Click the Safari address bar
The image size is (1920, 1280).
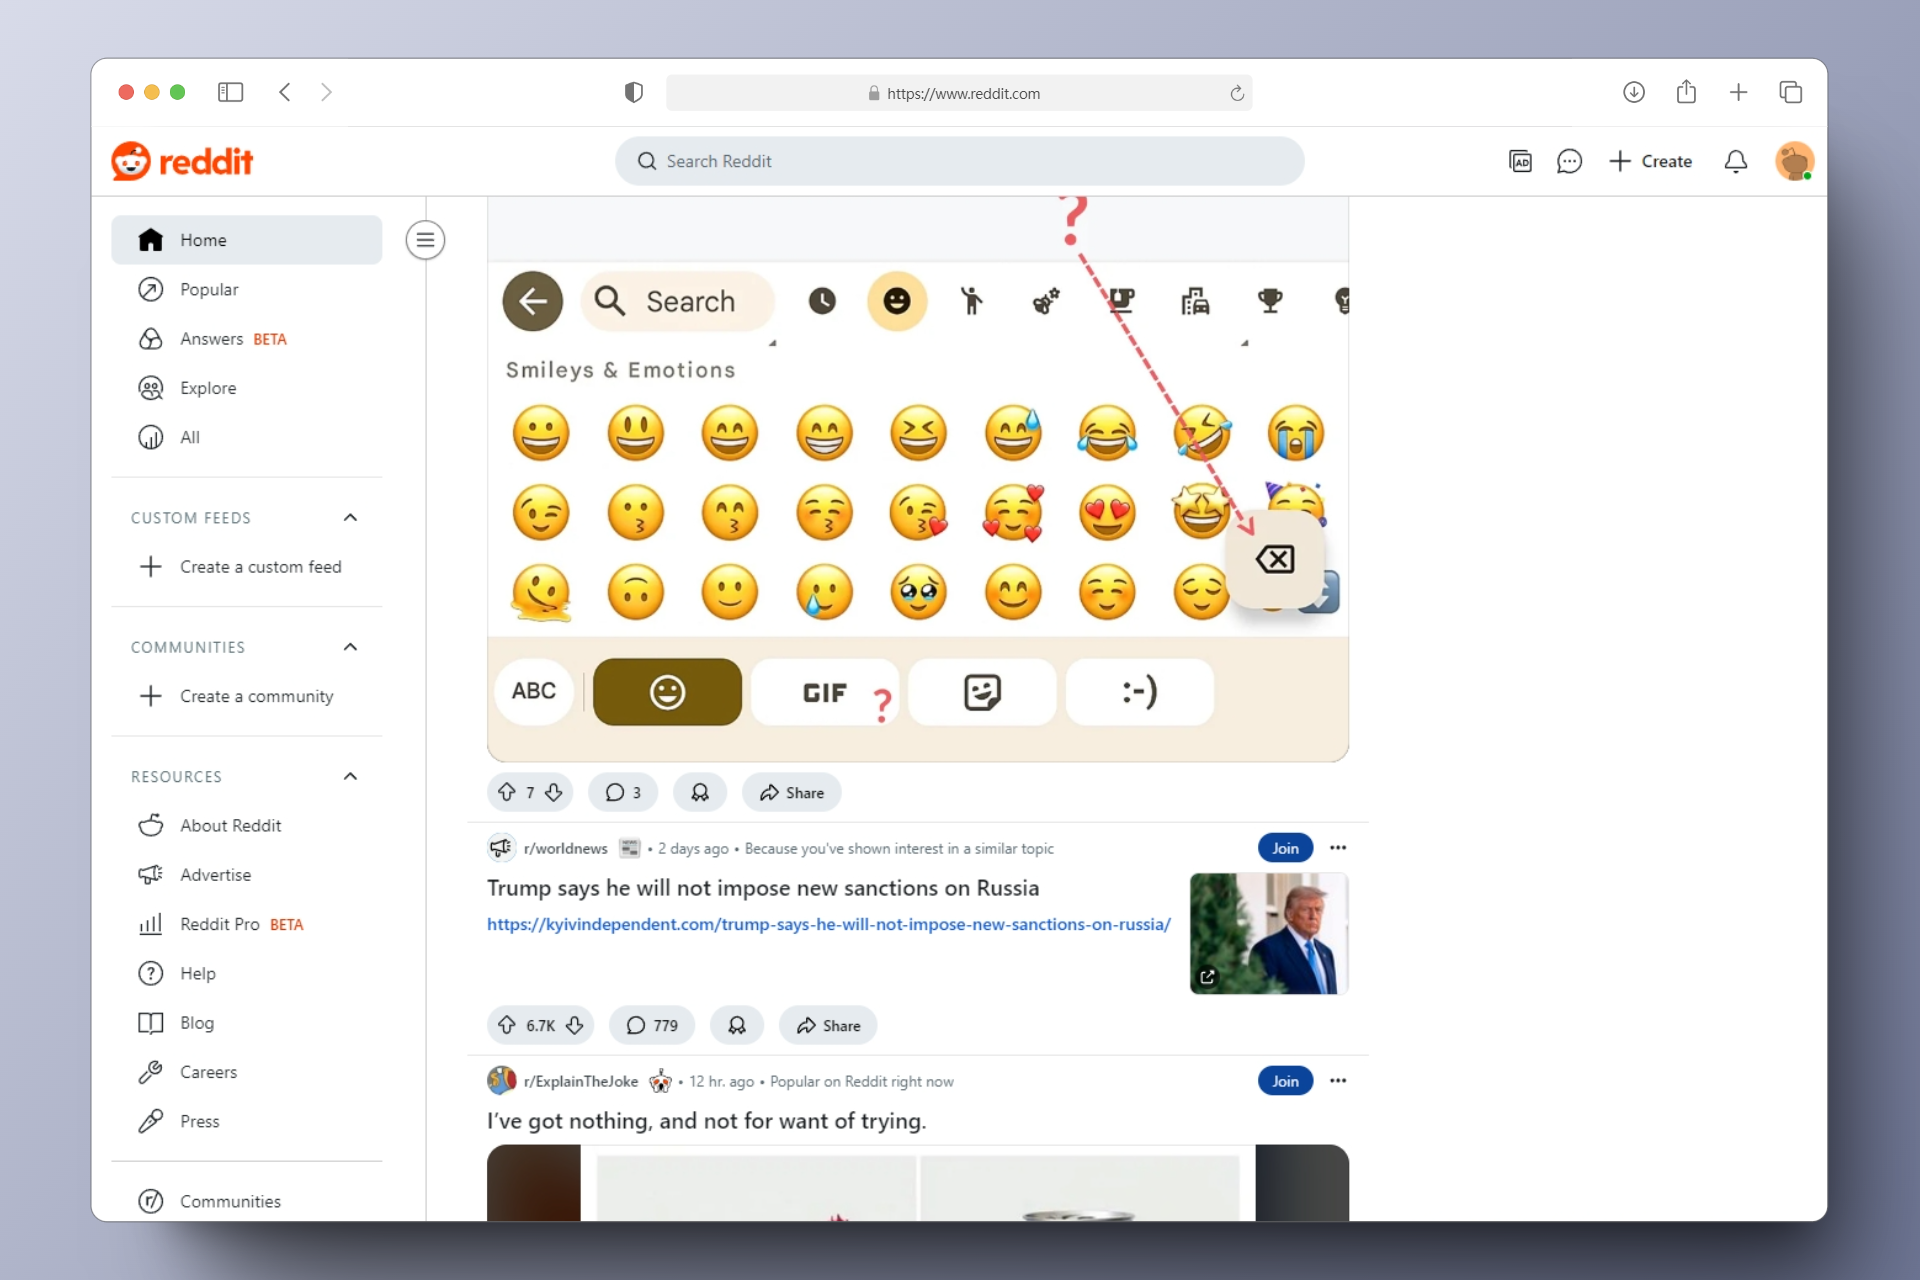tap(960, 93)
